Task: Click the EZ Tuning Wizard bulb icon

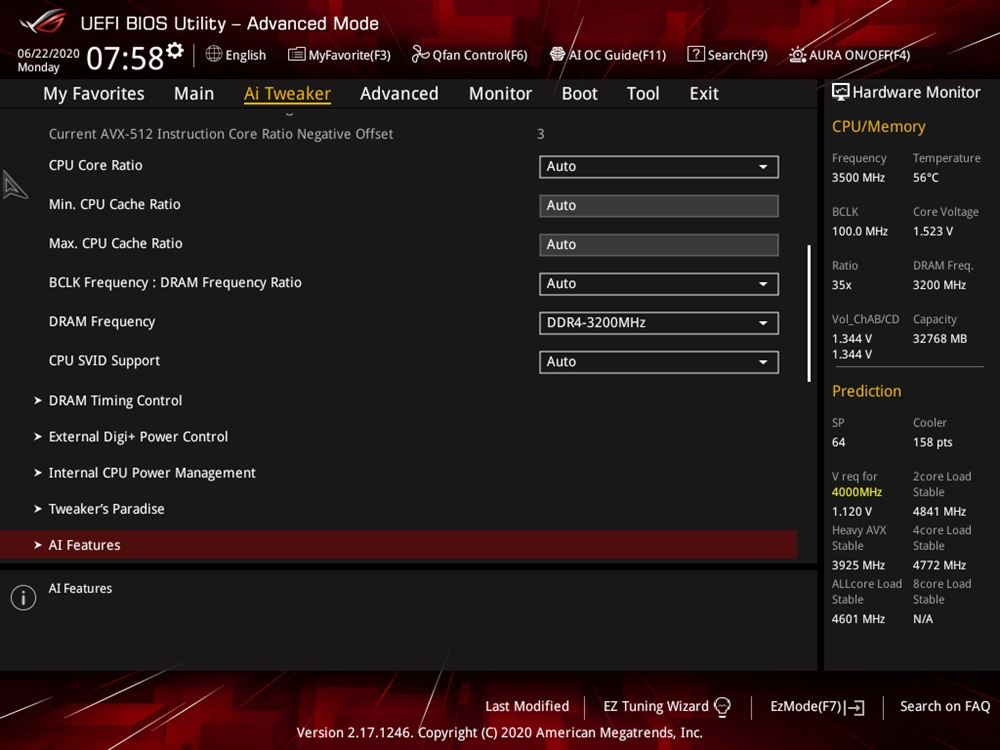Action: coord(722,707)
